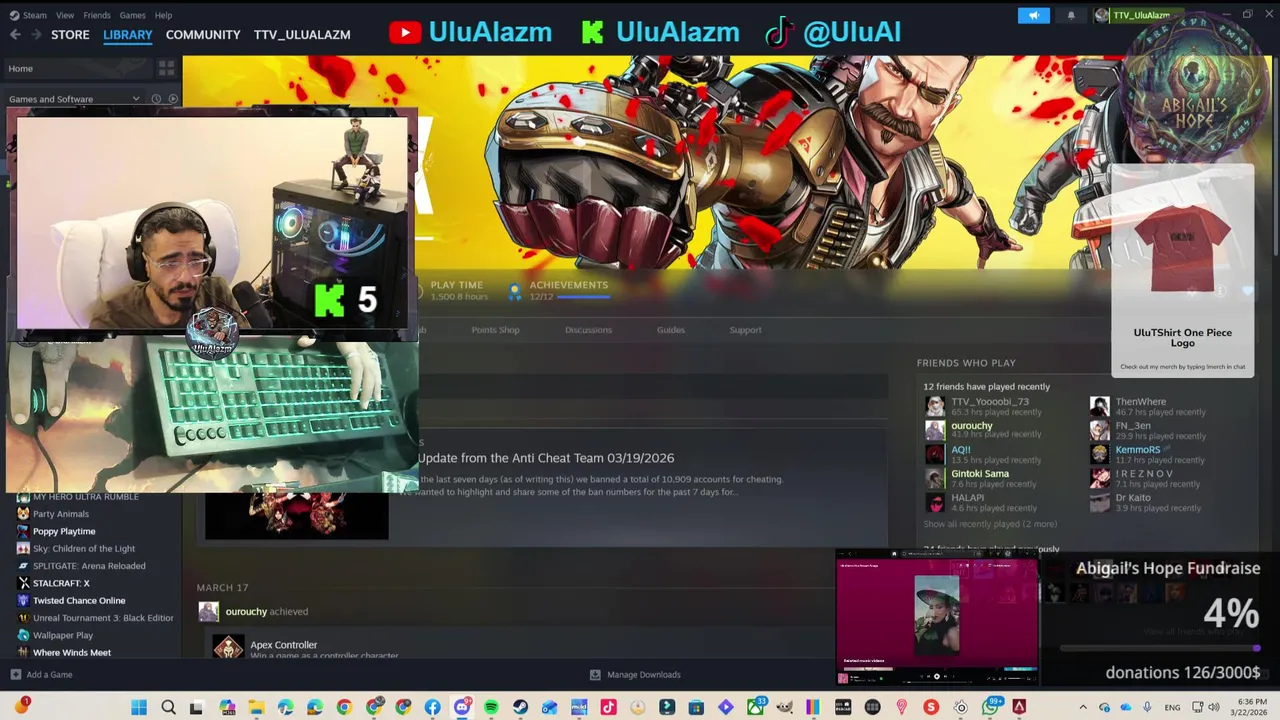Open TikTok from the taskbar
Screen dimensions: 1280x720
pos(608,707)
